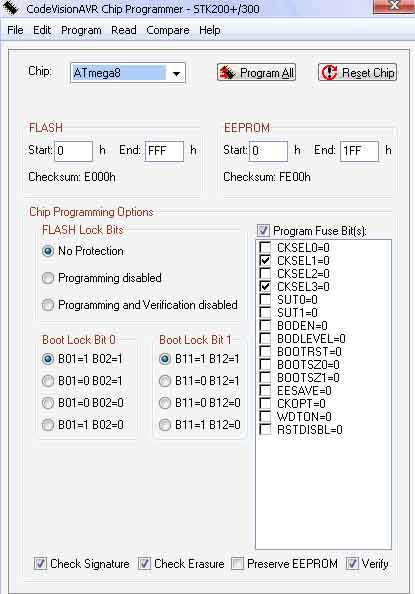
Task: Toggle the Program Fuse Bit(s) checkbox
Action: 263,231
